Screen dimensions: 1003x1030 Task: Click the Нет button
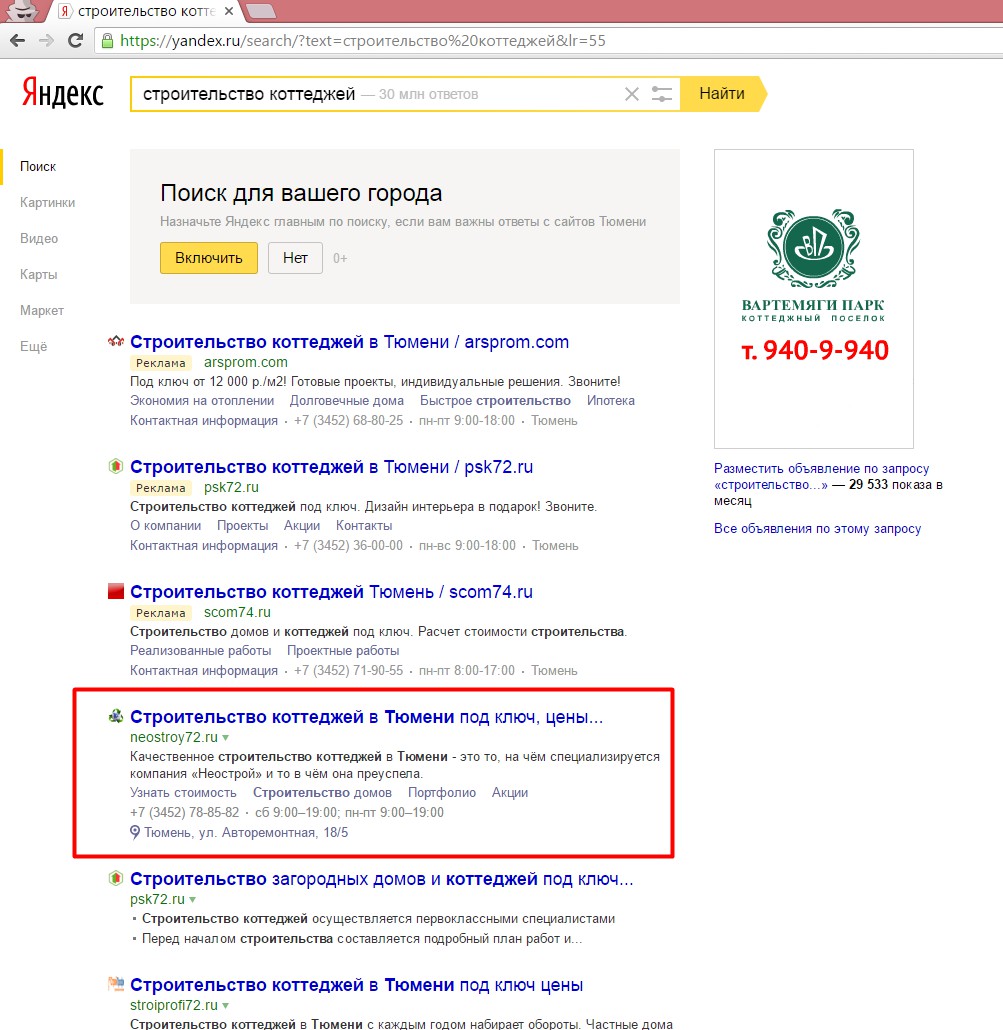[295, 258]
